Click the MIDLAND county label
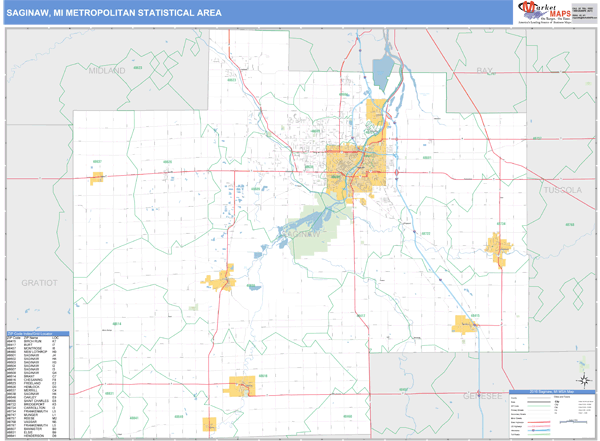This screenshot has height=441, width=600. [x=107, y=71]
